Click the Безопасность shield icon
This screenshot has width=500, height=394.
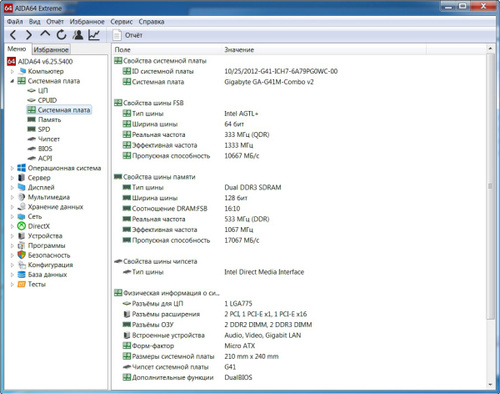tap(21, 255)
